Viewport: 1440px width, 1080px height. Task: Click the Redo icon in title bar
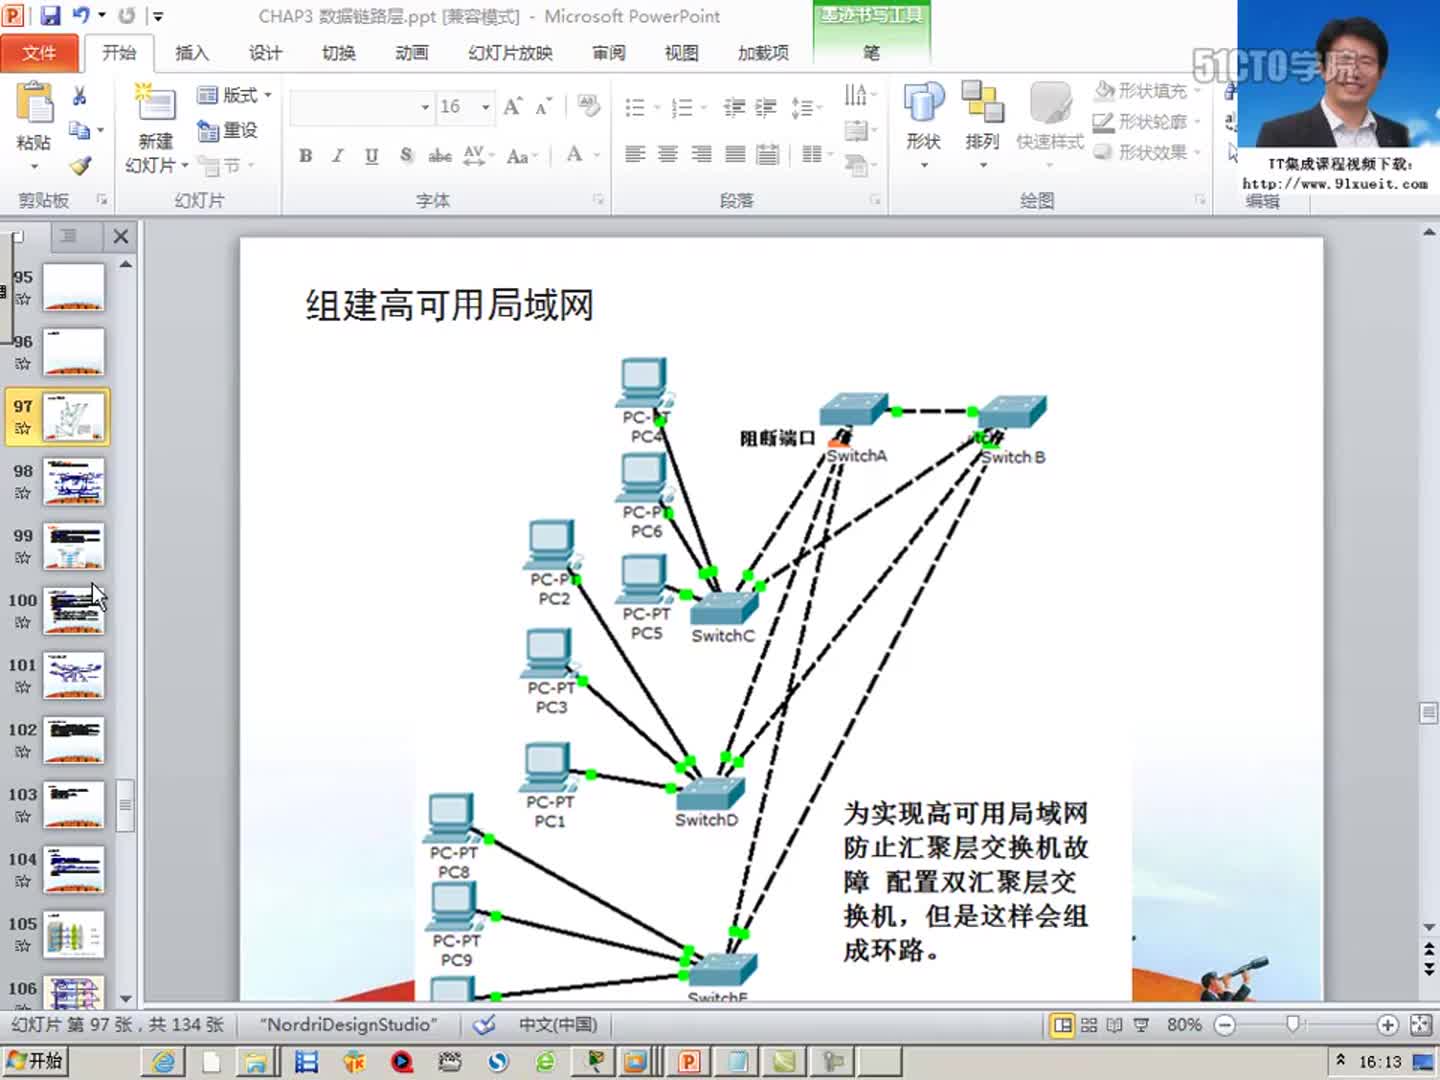(x=127, y=16)
